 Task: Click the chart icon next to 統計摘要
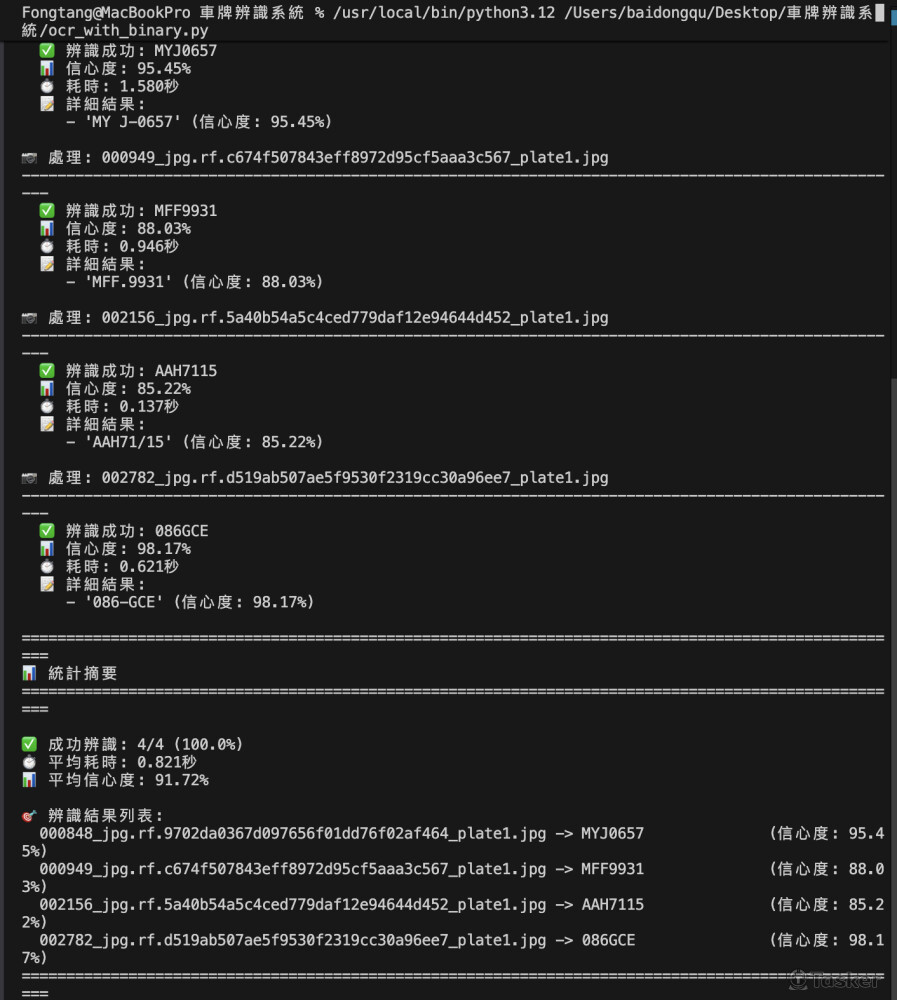[29, 673]
